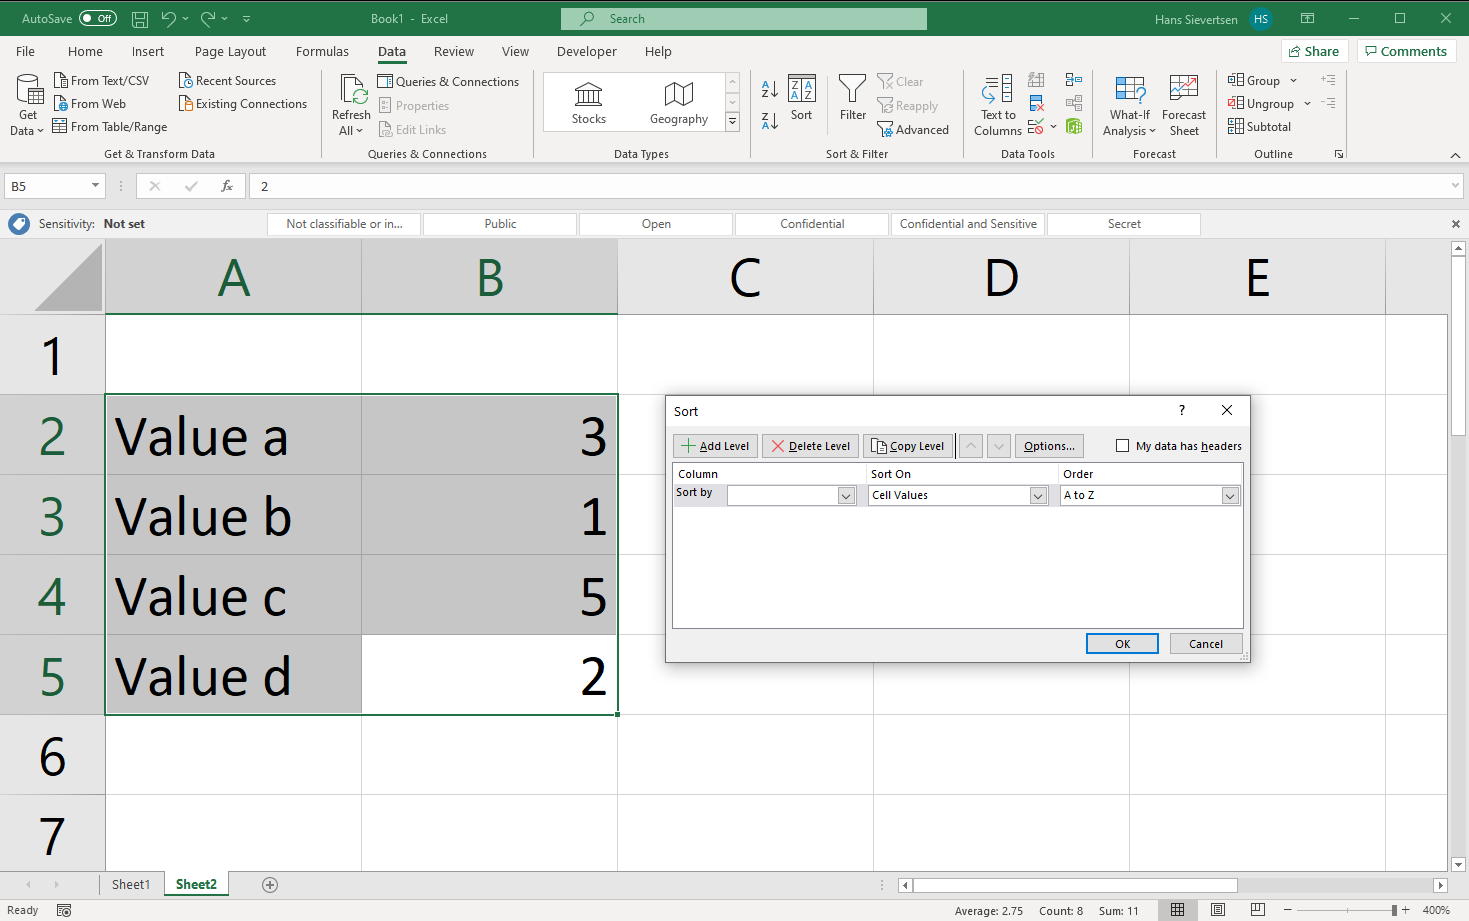Sort ascending A to Z icon
The image size is (1469, 921).
click(x=770, y=89)
